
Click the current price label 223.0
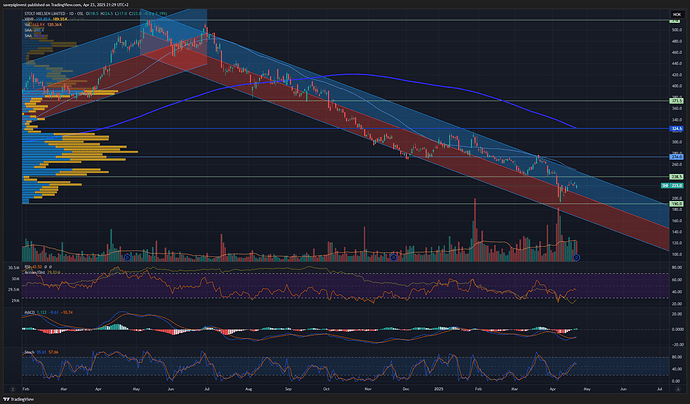click(x=676, y=186)
